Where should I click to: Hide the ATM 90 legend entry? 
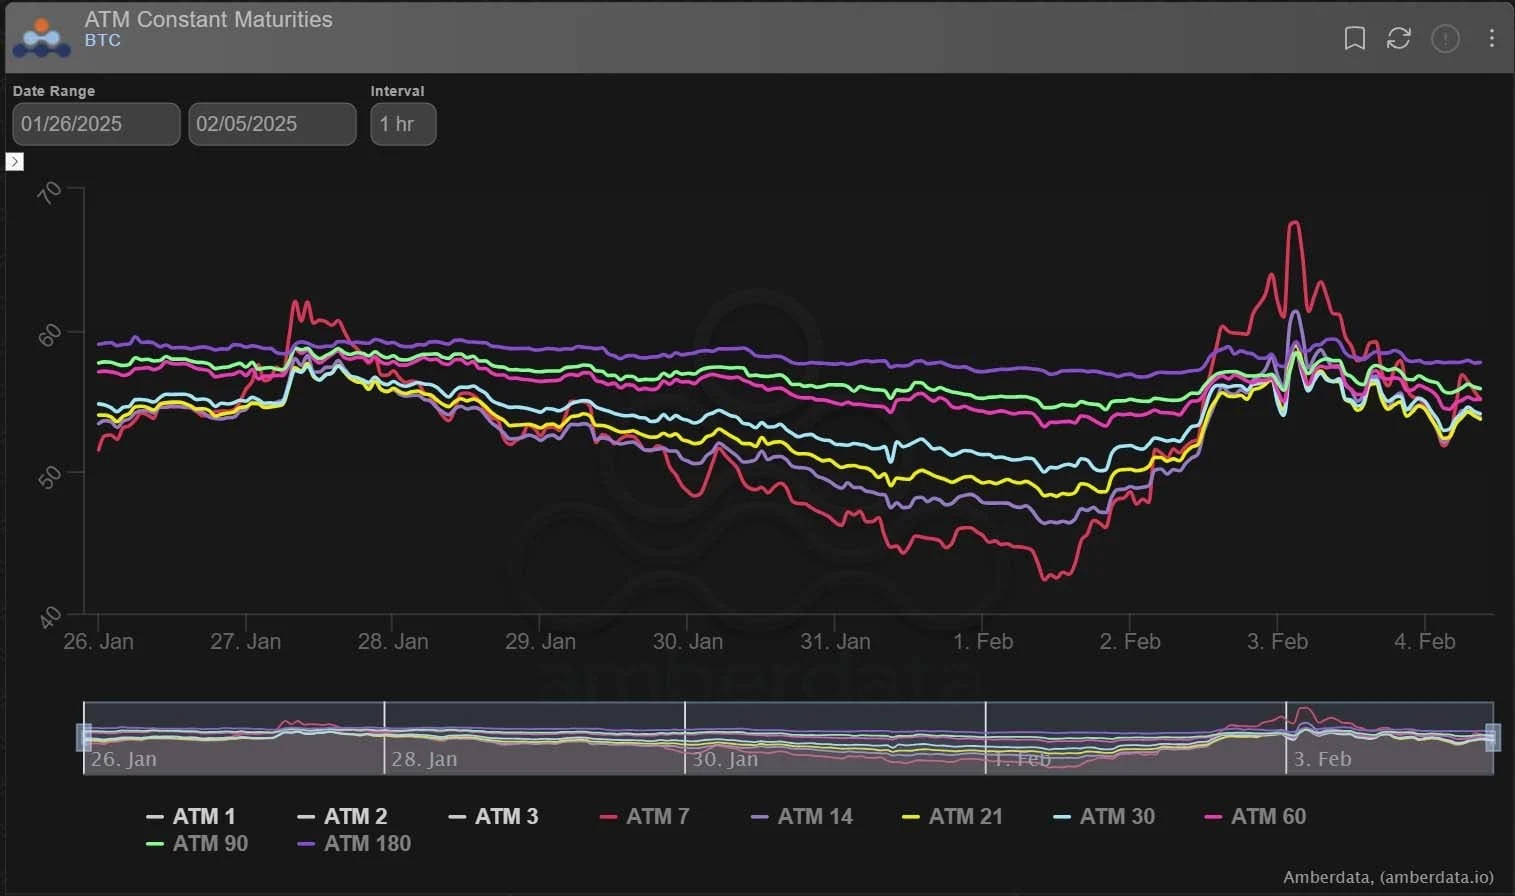(197, 844)
